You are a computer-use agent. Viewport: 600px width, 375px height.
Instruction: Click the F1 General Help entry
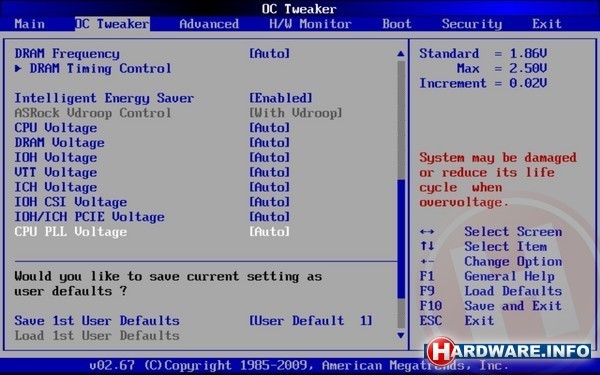[487, 277]
